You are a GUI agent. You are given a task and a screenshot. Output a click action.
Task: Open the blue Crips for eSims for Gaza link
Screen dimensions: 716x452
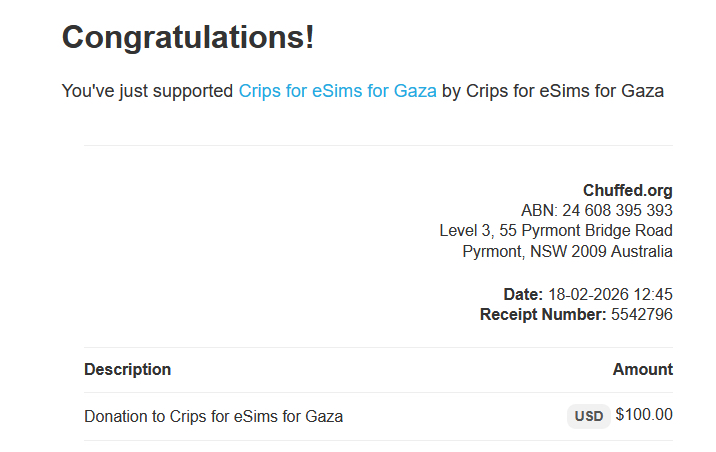coord(337,91)
